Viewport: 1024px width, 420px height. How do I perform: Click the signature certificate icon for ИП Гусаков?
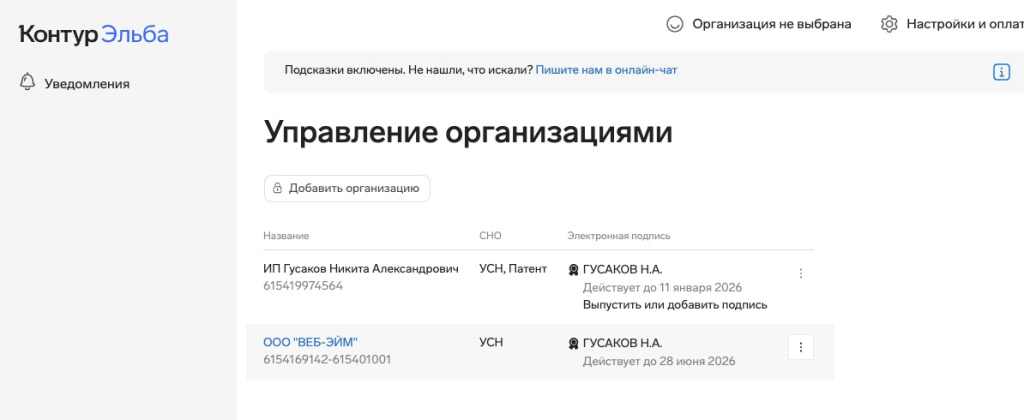pos(573,270)
